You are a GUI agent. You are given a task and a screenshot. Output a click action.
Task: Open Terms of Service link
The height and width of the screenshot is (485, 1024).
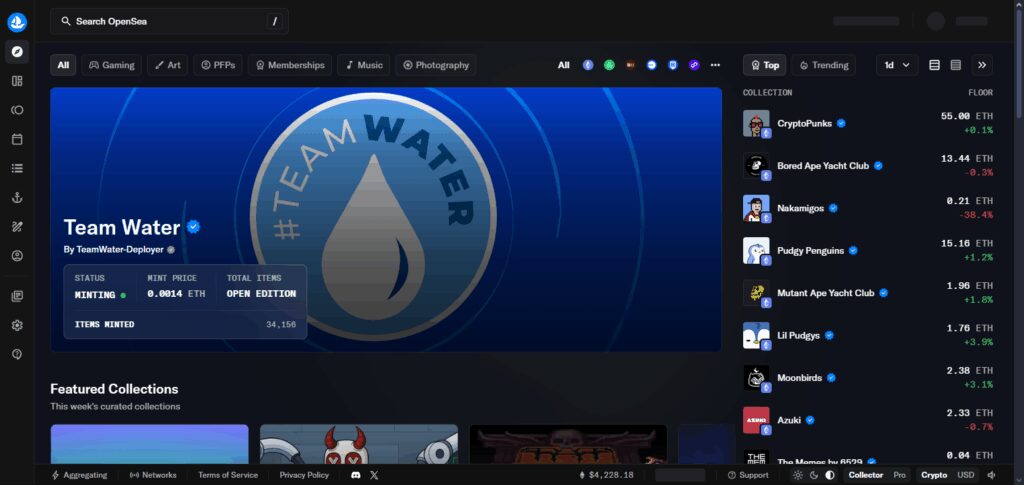[228, 475]
